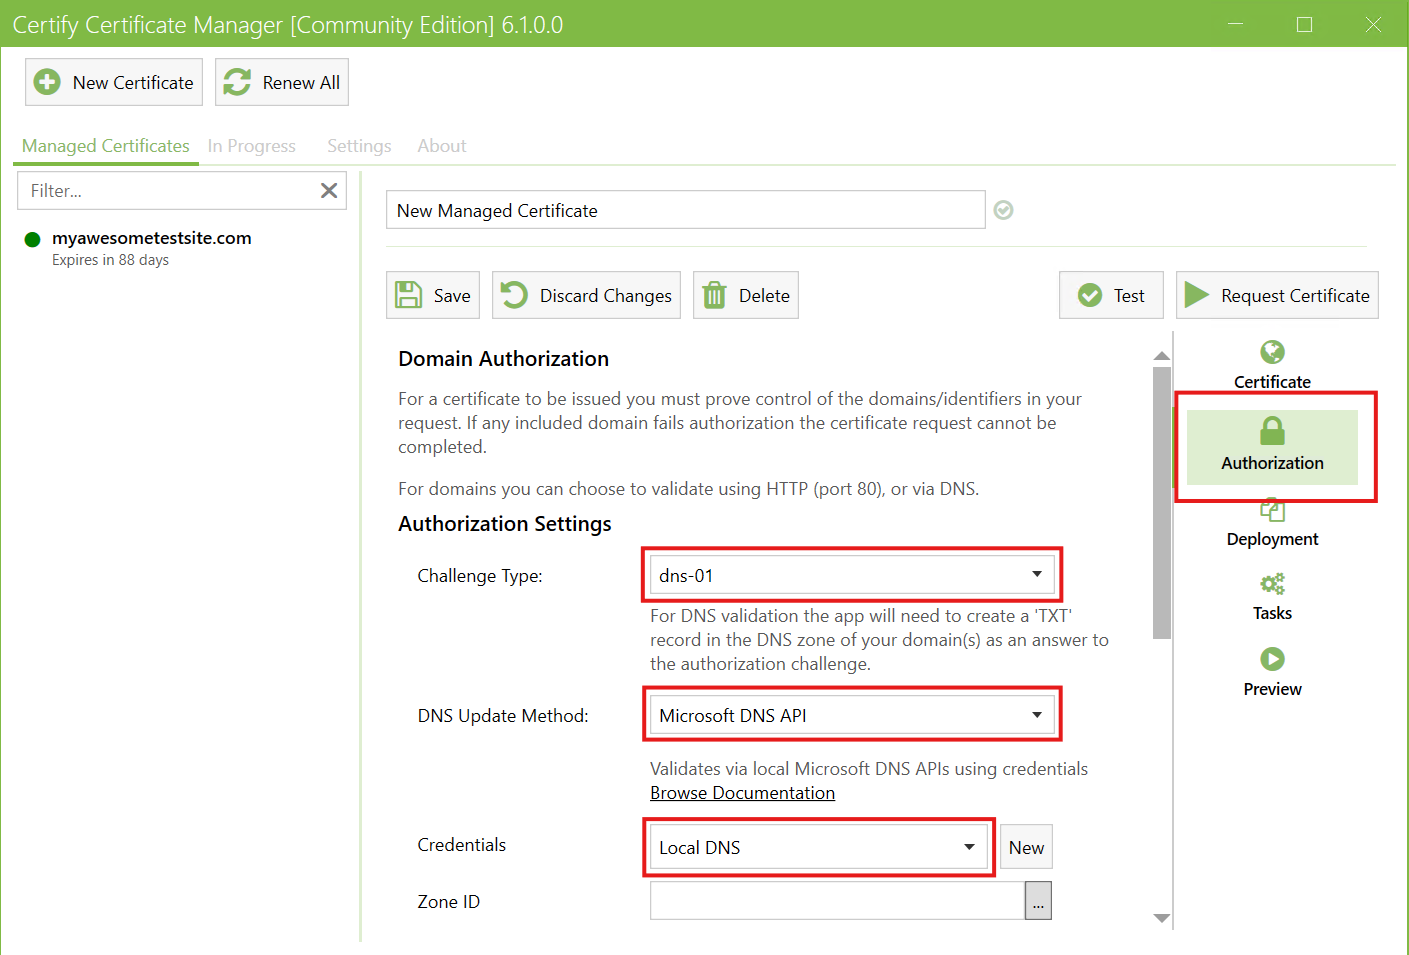Open the Preview play icon
This screenshot has width=1409, height=955.
1272,659
